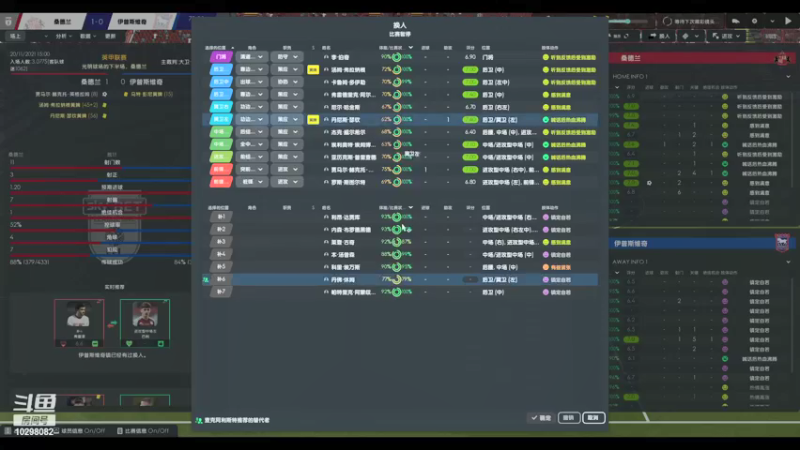
Task: Toggle match info On/Off at bottom
Action: [143, 431]
